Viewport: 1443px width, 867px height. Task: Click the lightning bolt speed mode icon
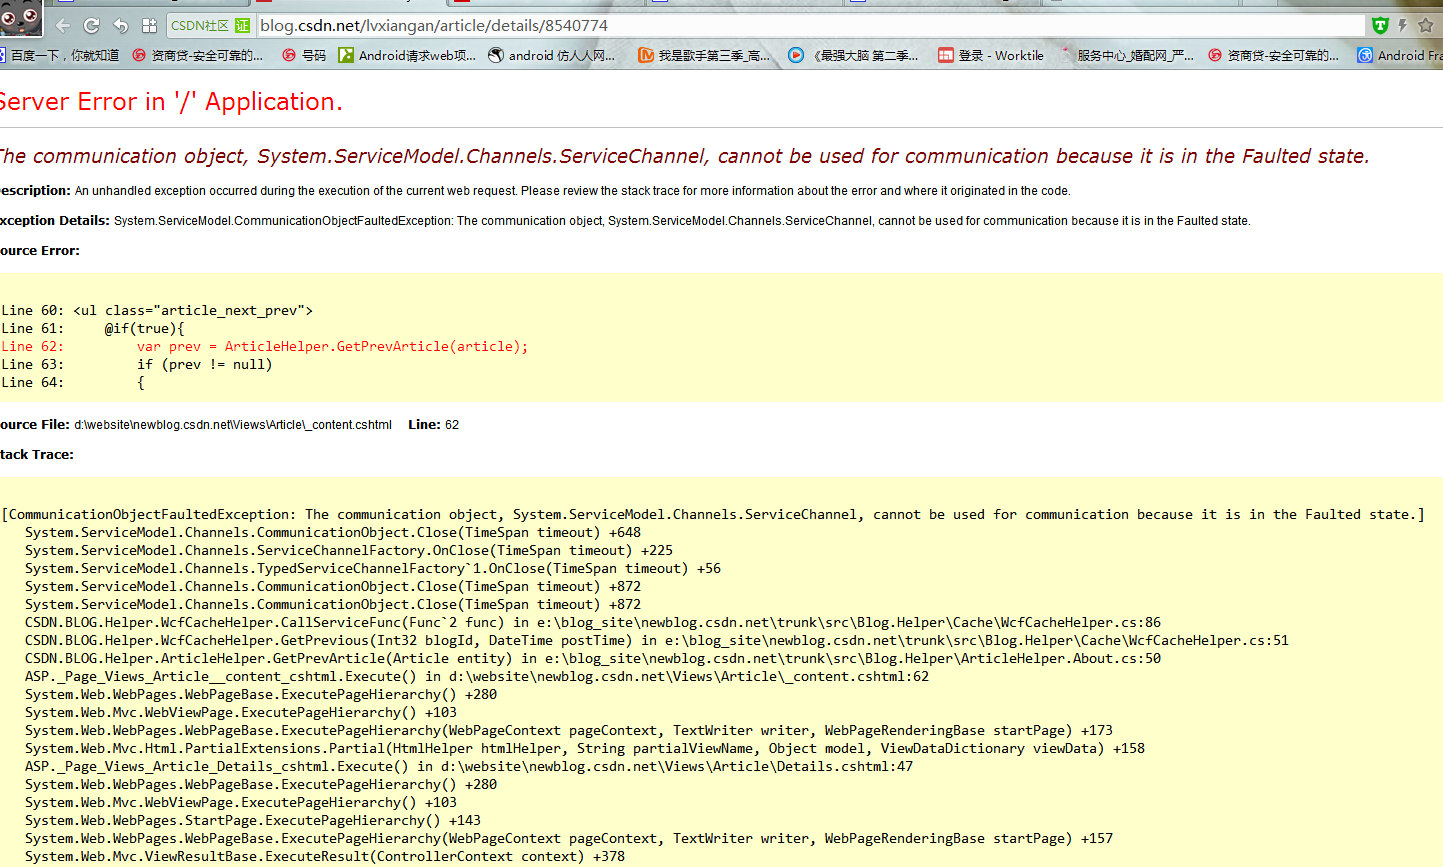[1403, 25]
